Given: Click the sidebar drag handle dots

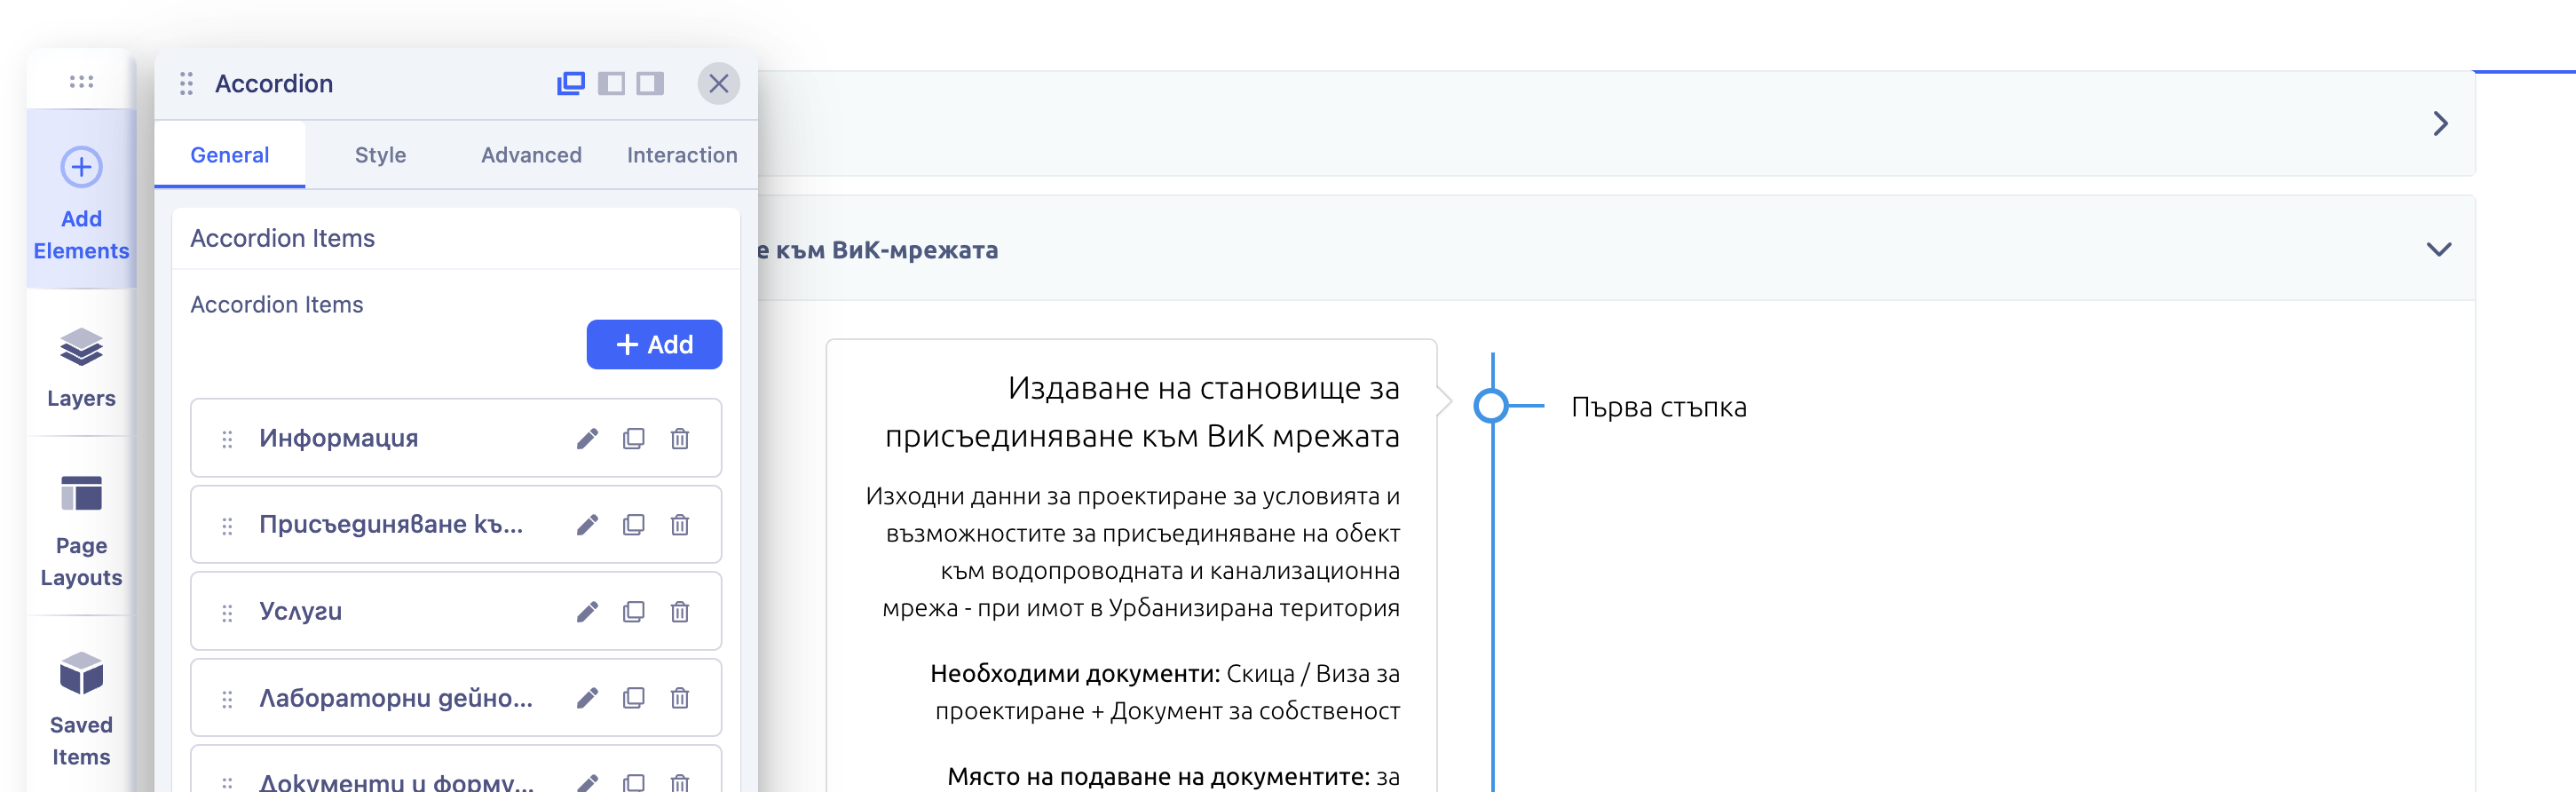Looking at the screenshot, I should click(x=81, y=82).
